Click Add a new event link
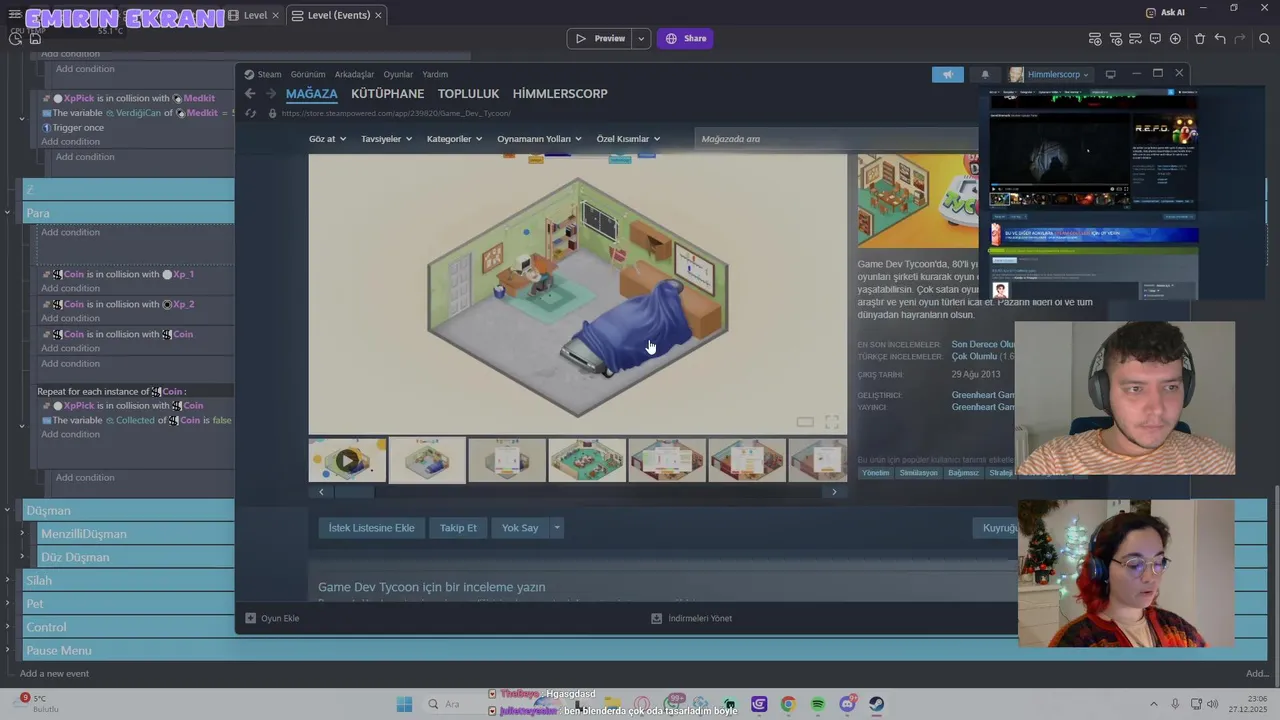 point(54,673)
